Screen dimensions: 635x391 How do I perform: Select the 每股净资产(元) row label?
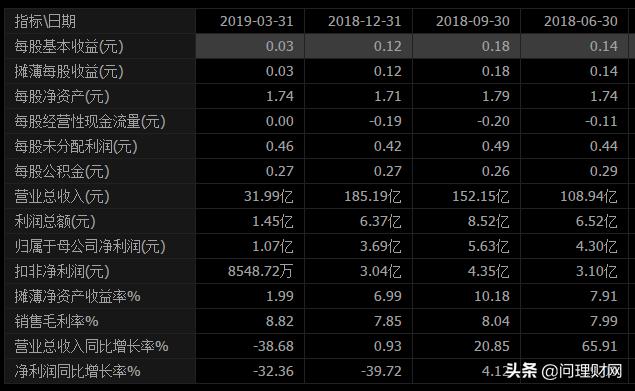(x=62, y=96)
